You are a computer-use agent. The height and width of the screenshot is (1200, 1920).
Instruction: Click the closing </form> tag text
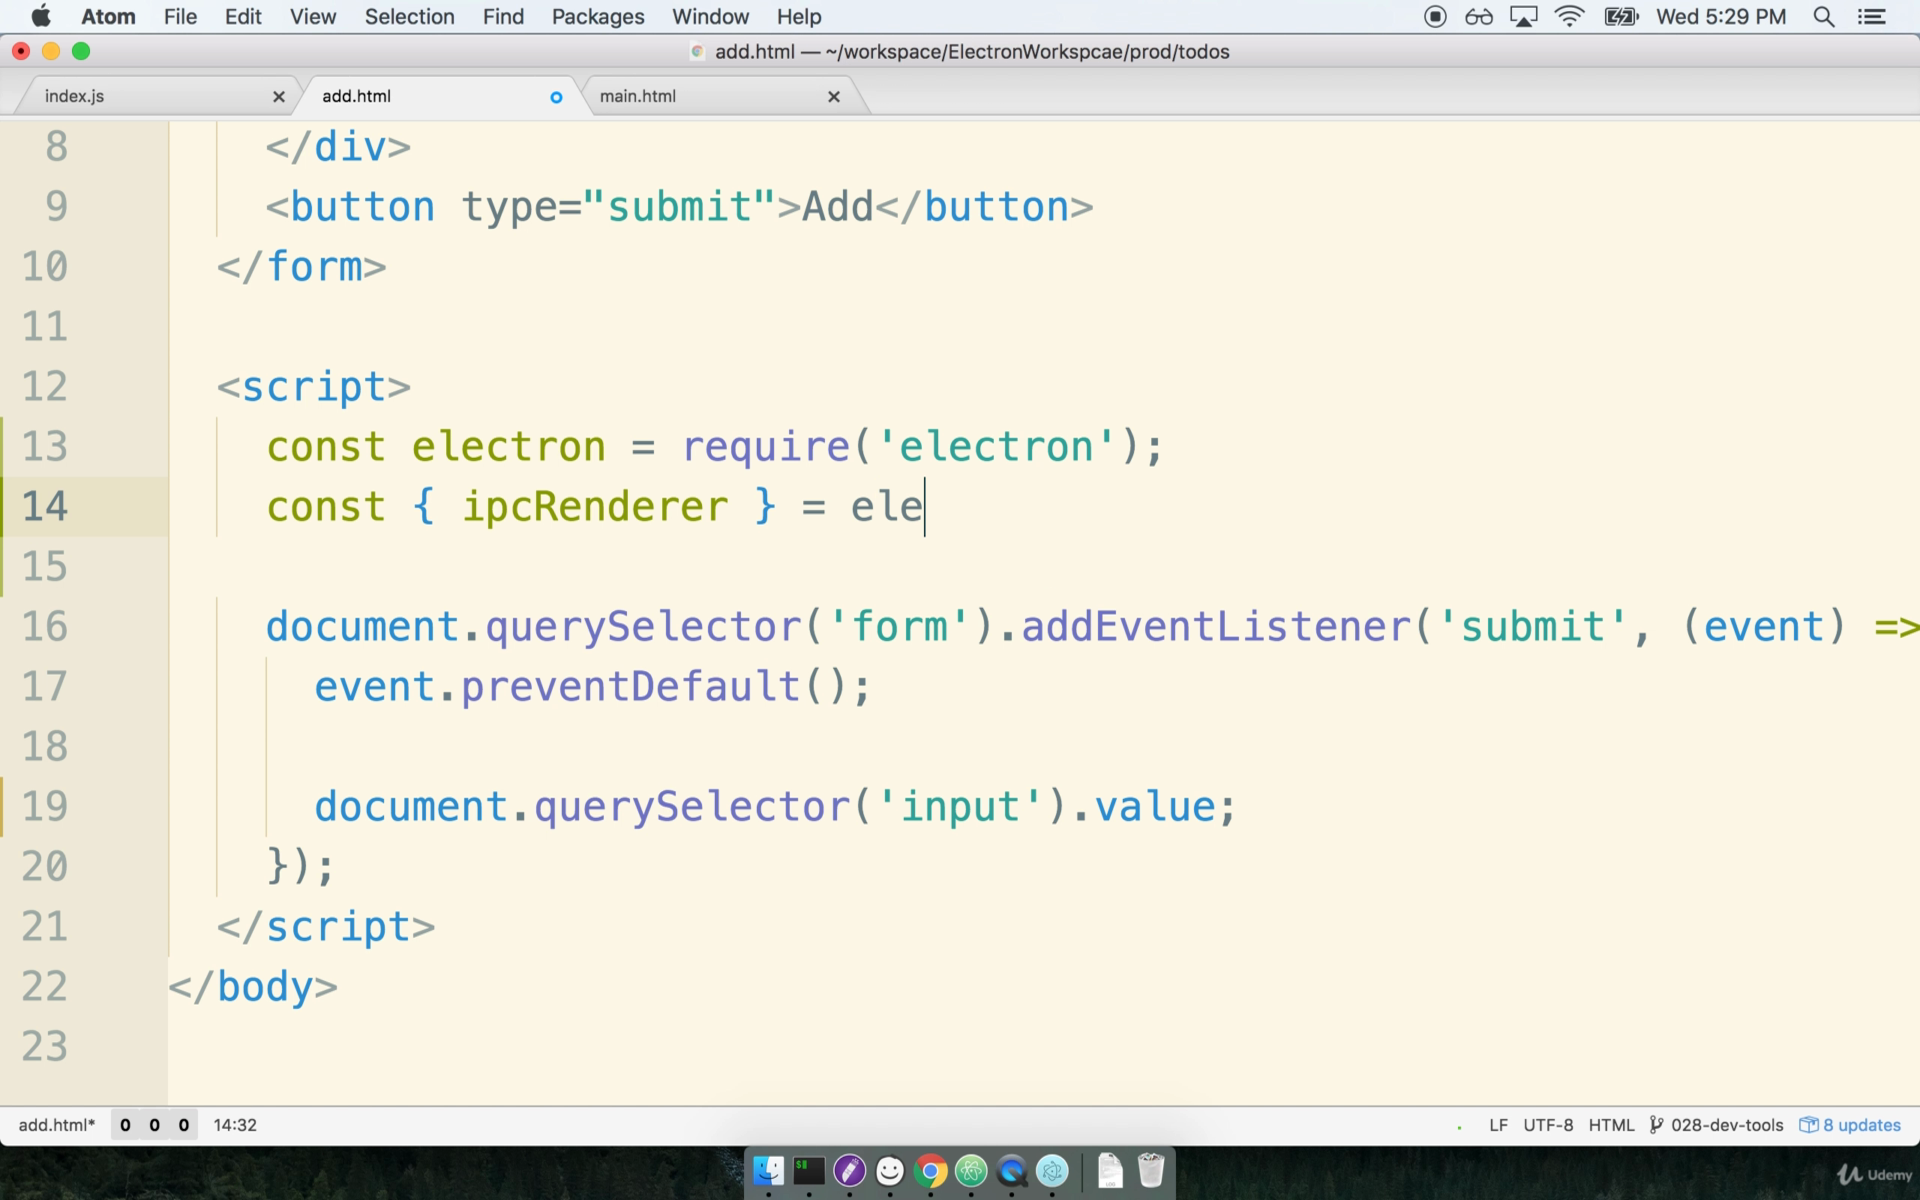coord(301,267)
